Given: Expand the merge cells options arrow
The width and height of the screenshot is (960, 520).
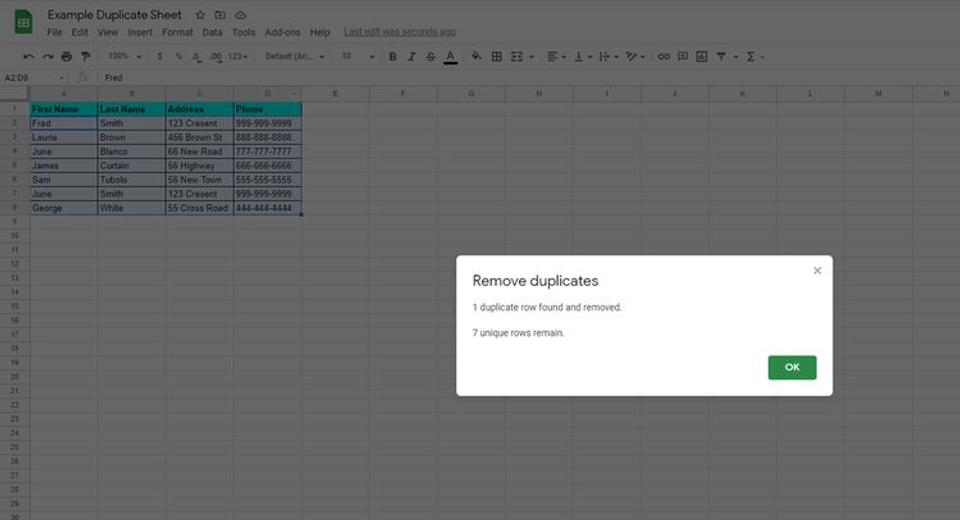Looking at the screenshot, I should pos(531,56).
